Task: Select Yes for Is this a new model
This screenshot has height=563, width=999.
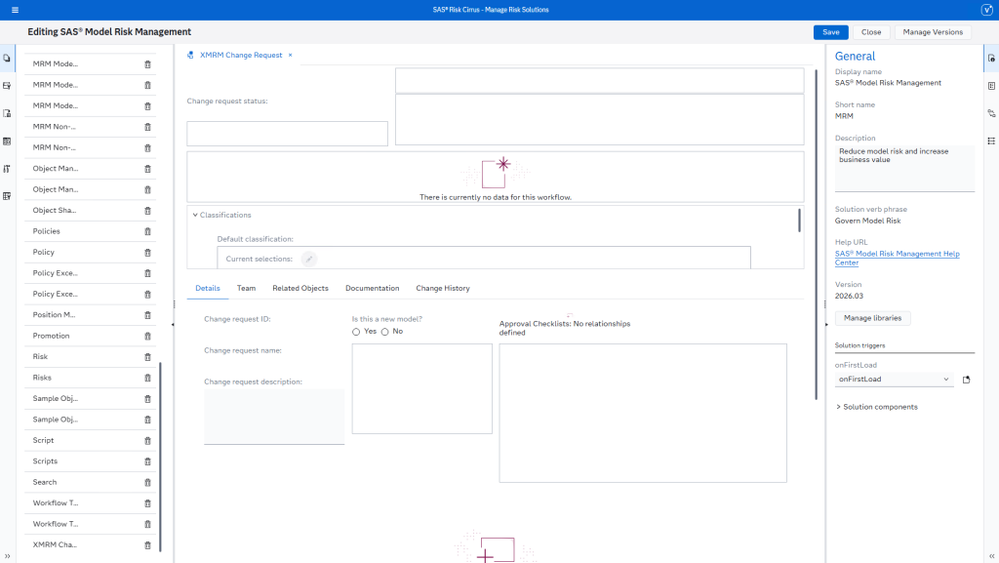Action: click(x=356, y=332)
